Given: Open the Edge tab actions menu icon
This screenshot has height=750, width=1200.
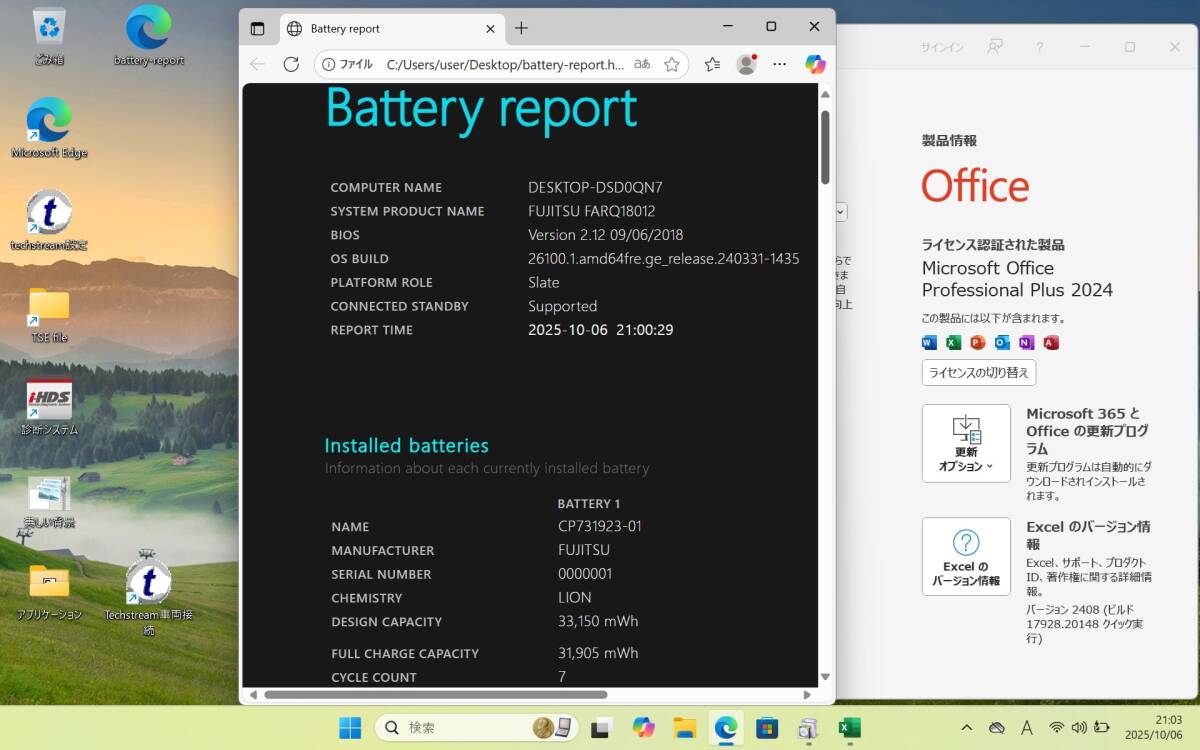Looking at the screenshot, I should (x=257, y=28).
